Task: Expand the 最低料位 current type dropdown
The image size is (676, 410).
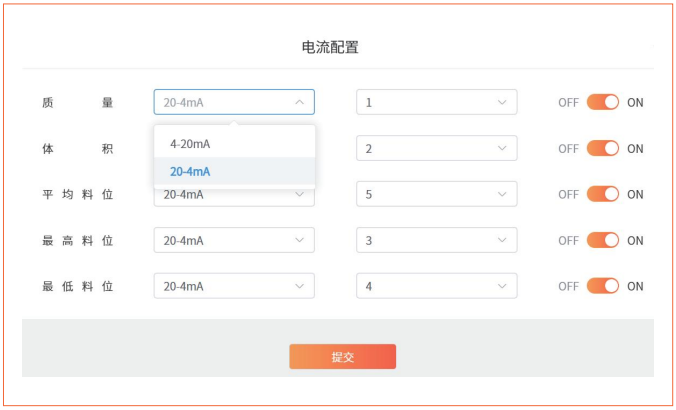Action: coord(233,286)
